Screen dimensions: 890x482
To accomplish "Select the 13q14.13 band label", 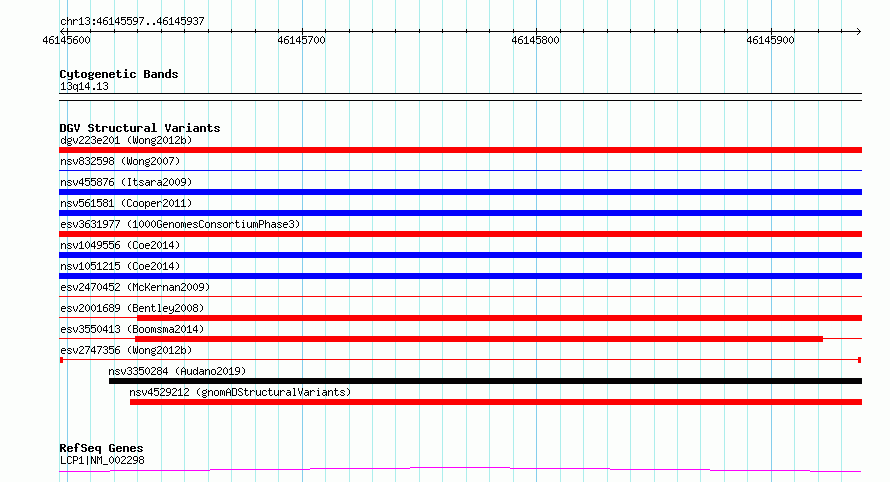I will tap(84, 86).
